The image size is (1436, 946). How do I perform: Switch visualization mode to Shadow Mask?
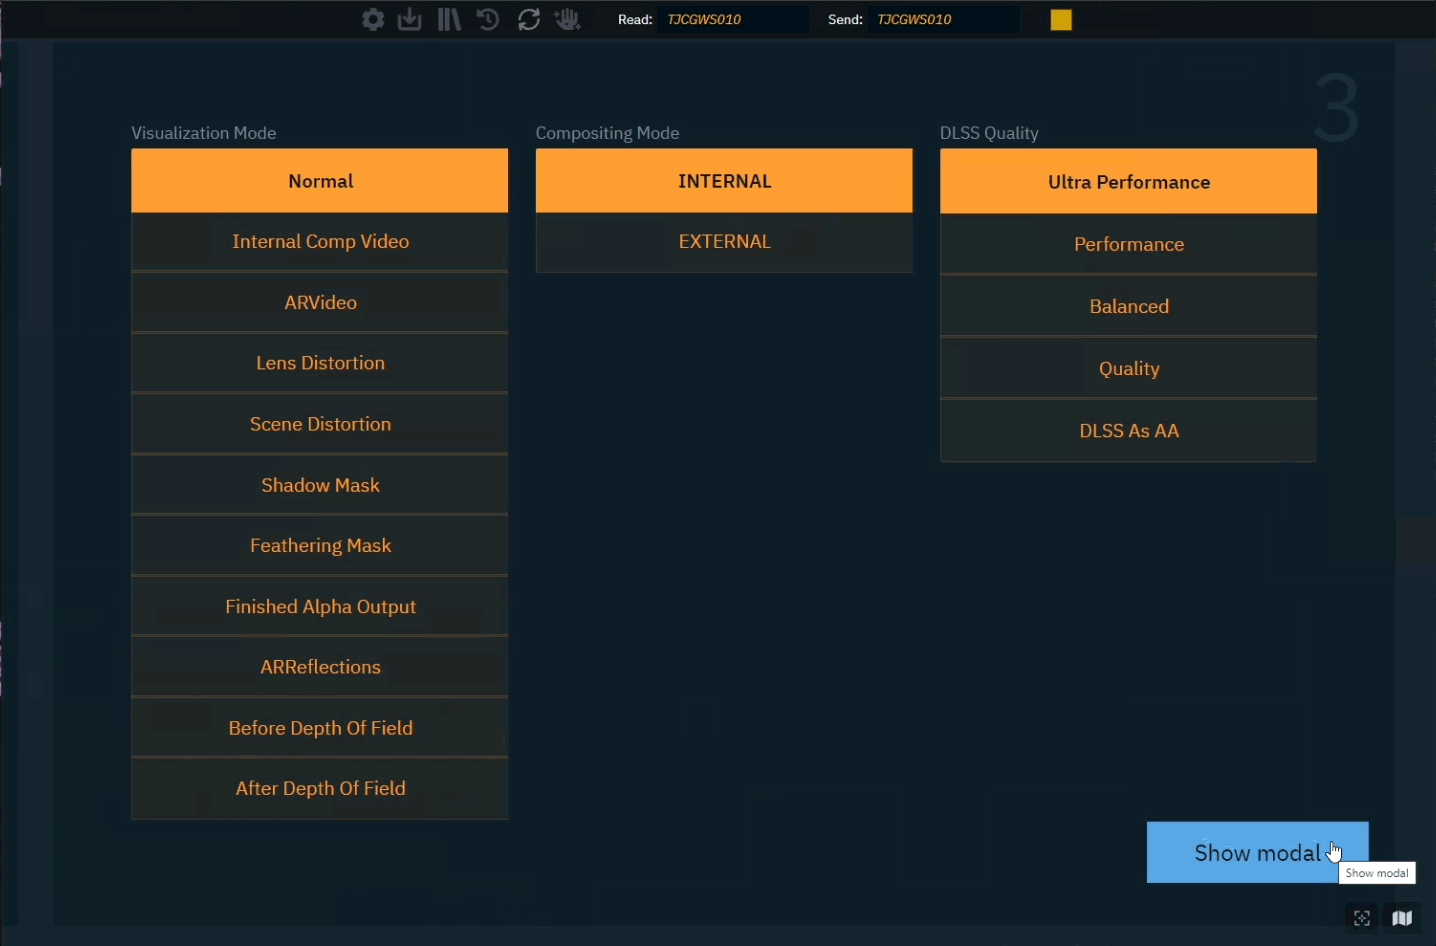320,485
